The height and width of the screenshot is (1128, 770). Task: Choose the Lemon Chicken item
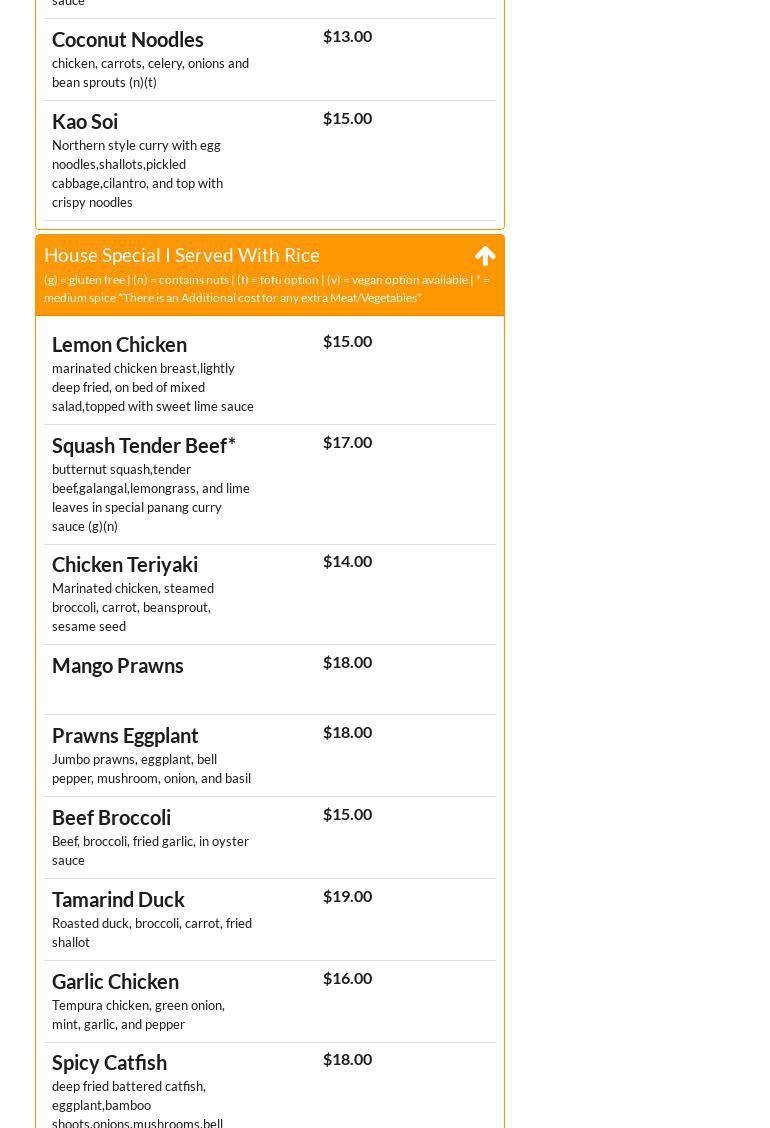[119, 344]
